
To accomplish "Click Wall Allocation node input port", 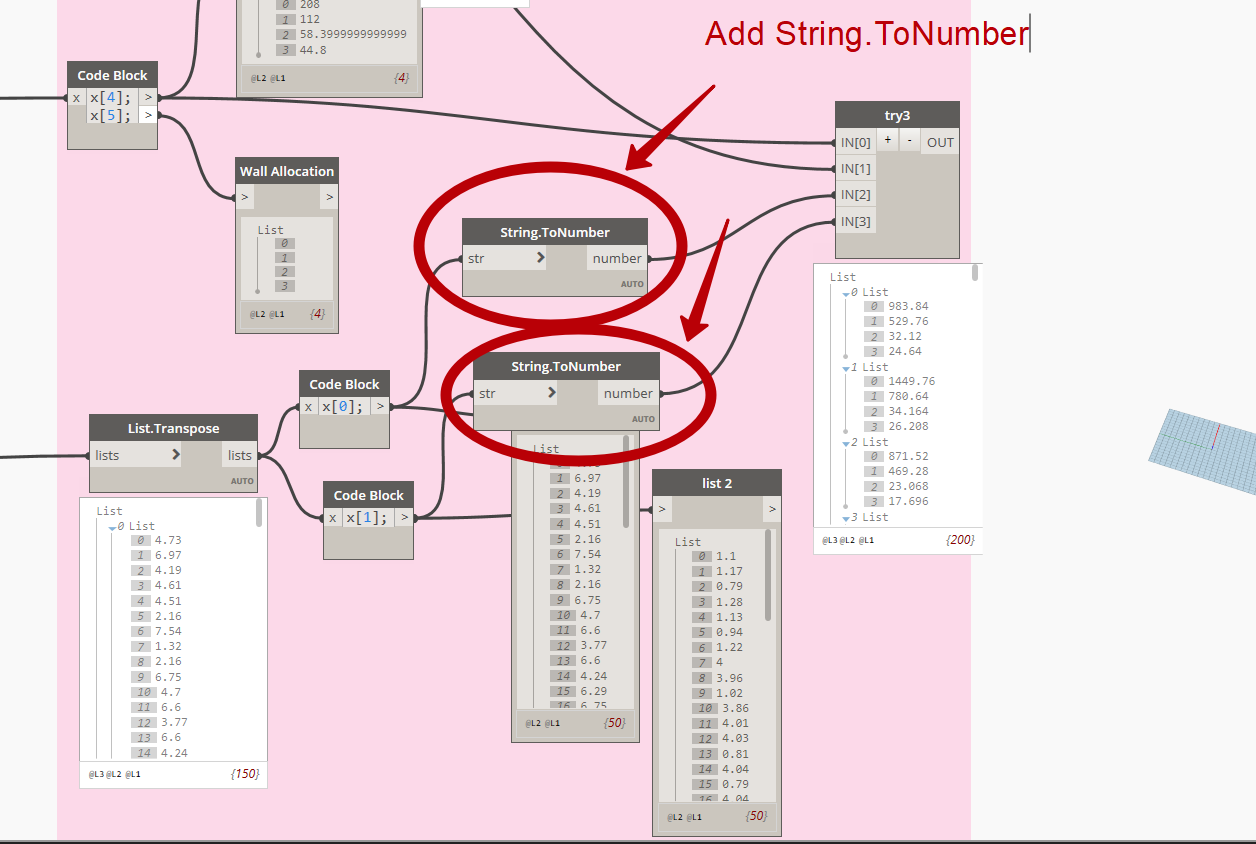I will [244, 198].
